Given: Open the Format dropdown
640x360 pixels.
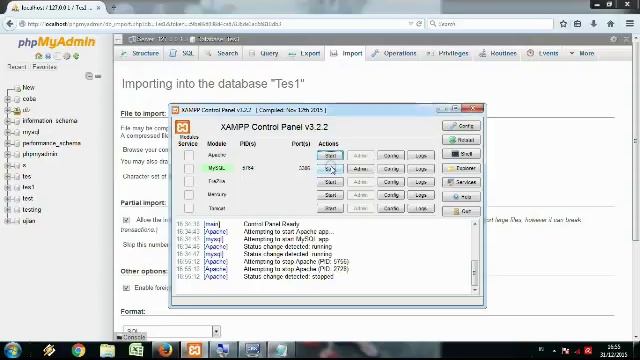Looking at the screenshot, I should click(171, 331).
